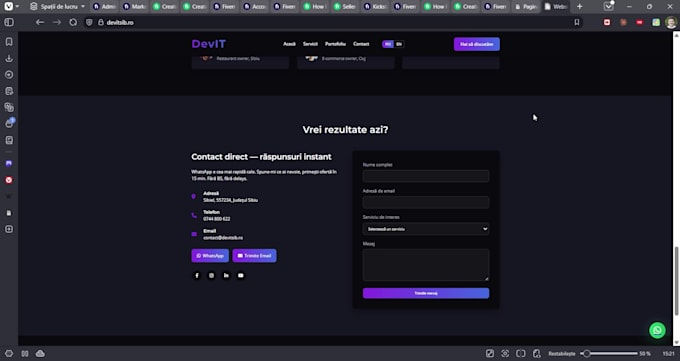Open the Portofoliu nav link
Screen dimensions: 680x361
(335, 44)
